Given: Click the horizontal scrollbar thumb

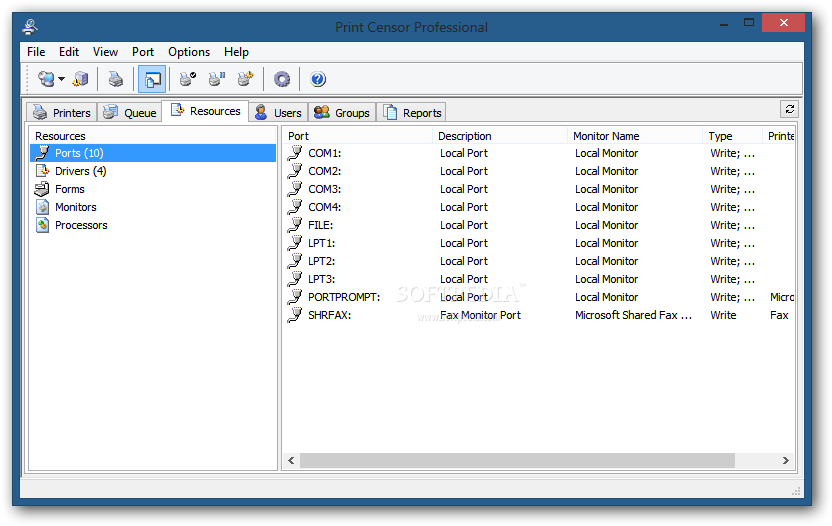Looking at the screenshot, I should (x=517, y=461).
